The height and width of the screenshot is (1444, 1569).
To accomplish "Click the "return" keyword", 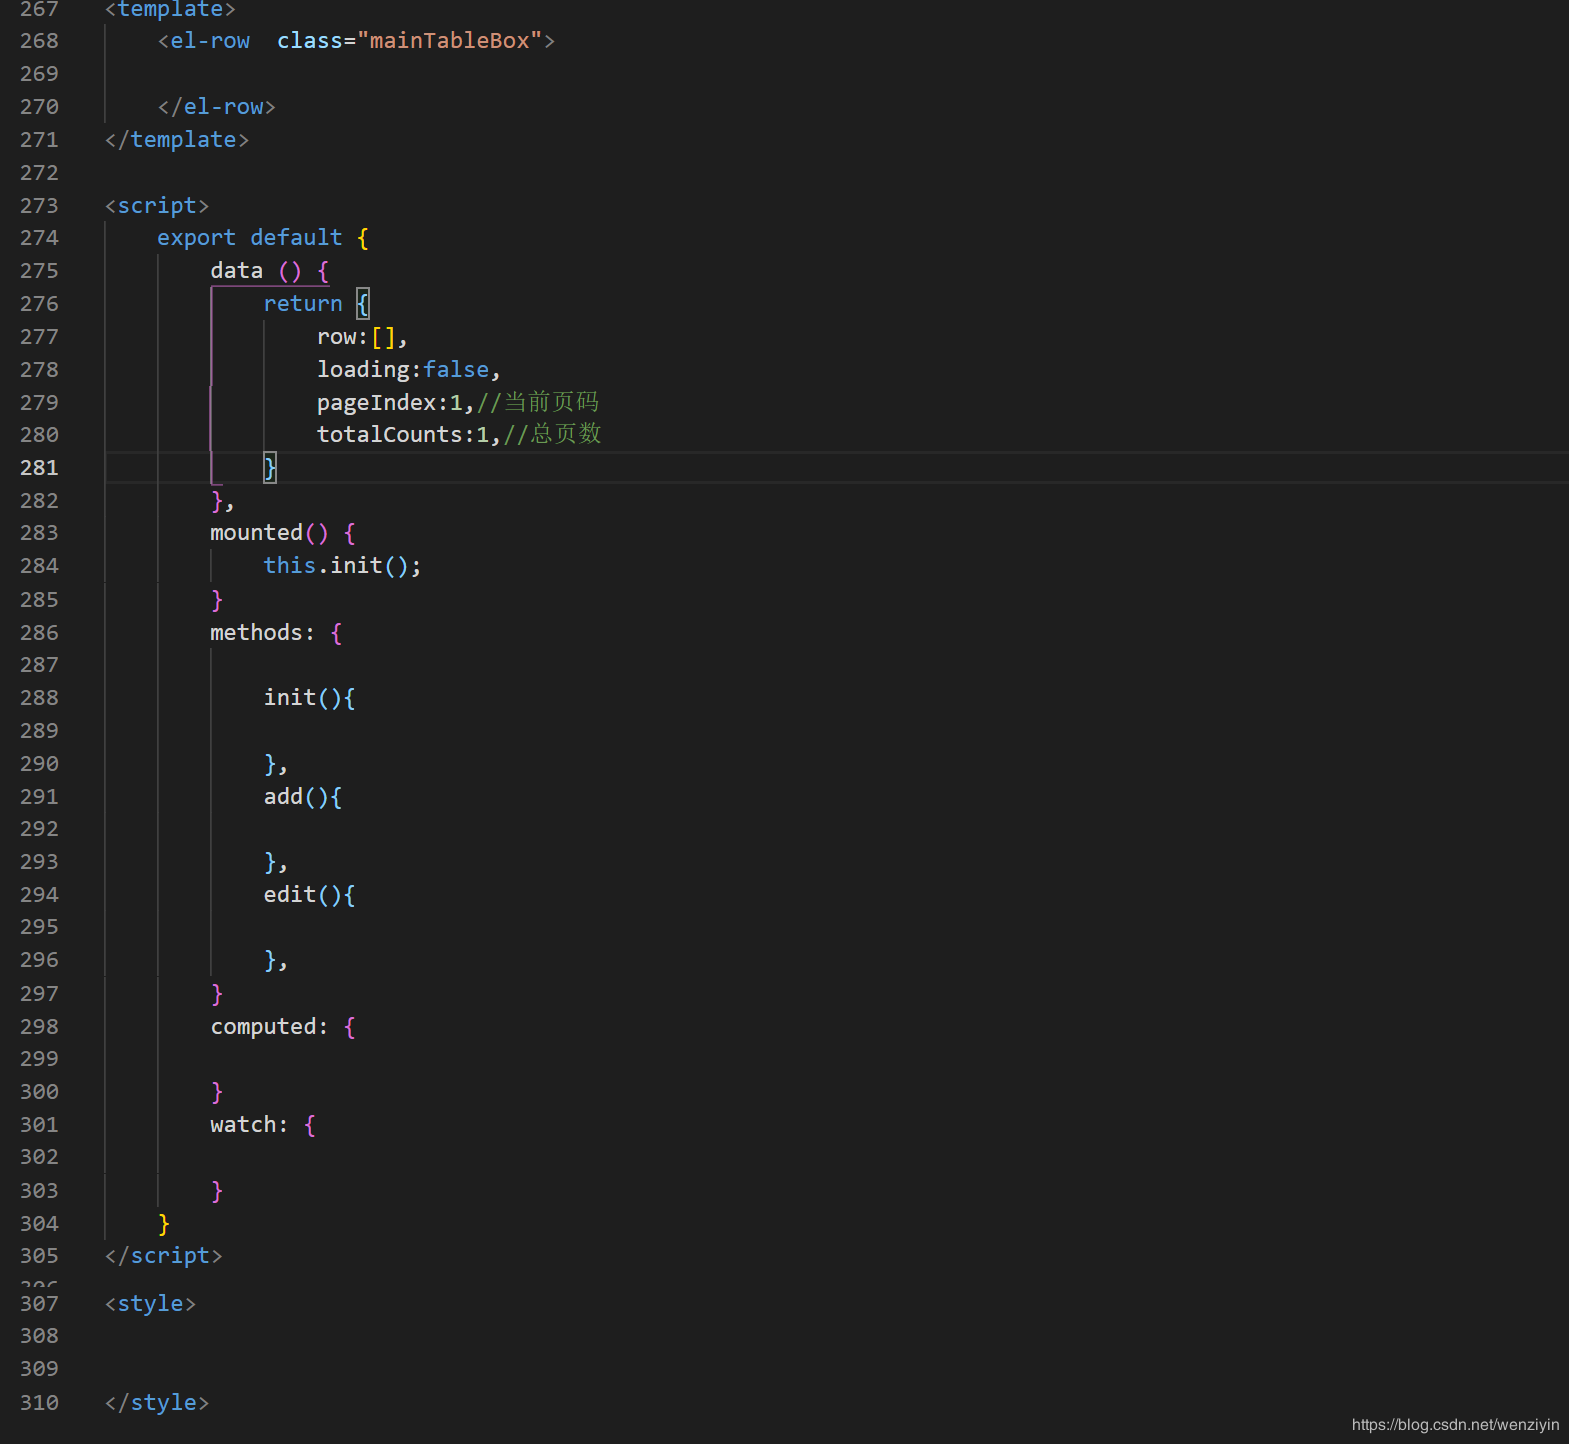I will point(303,304).
